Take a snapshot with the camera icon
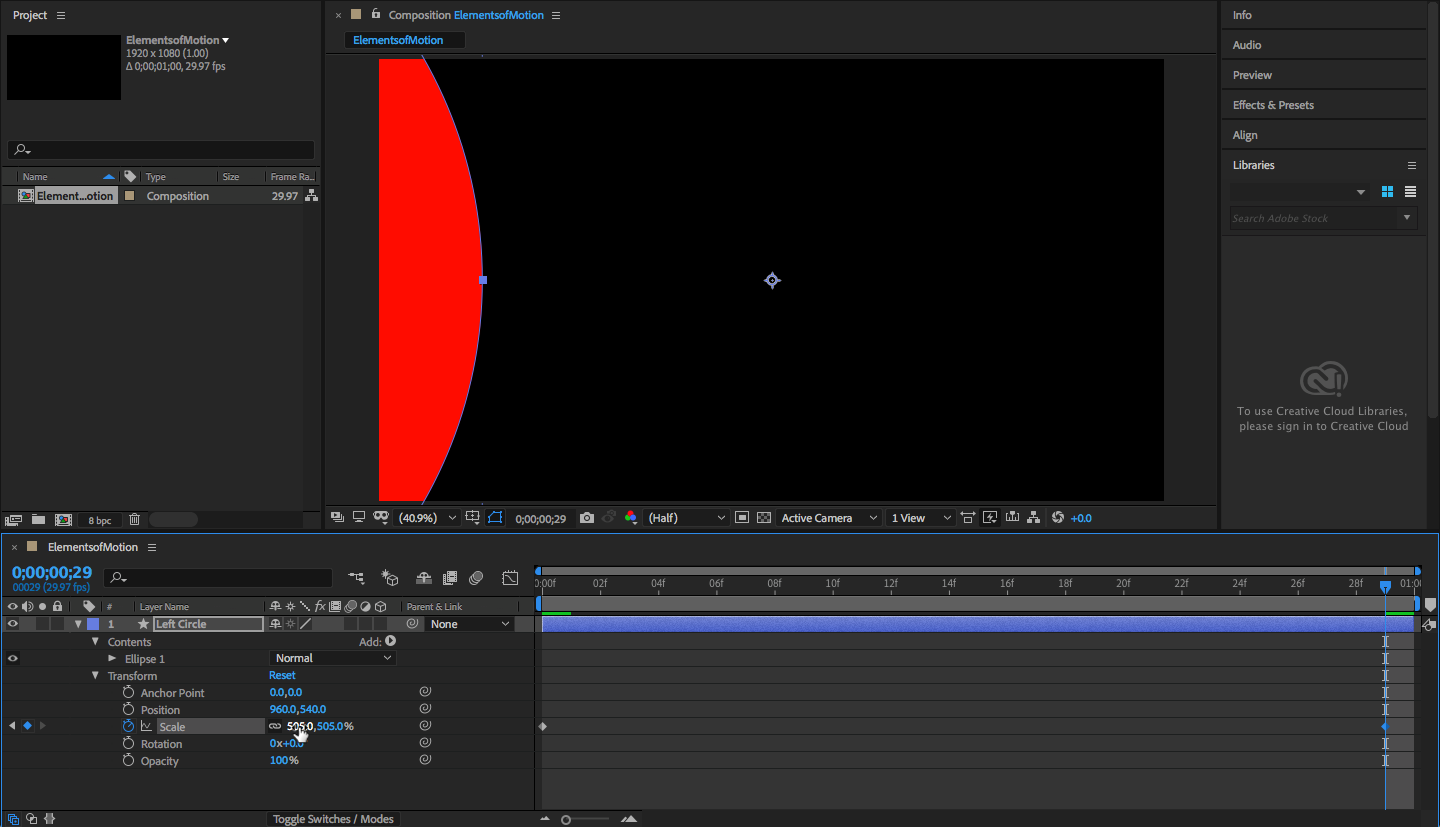 tap(587, 518)
